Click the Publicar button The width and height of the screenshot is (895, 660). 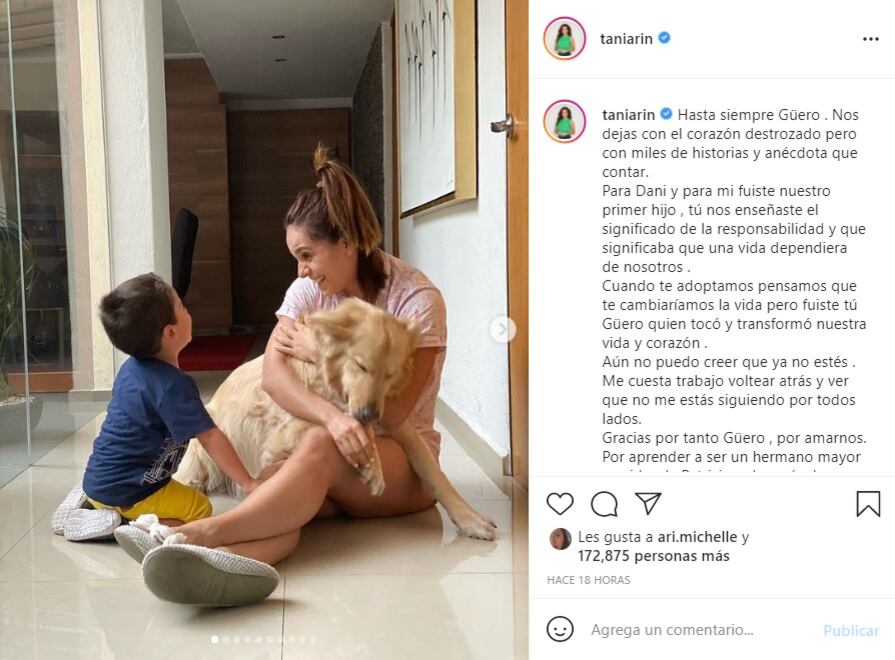(x=851, y=630)
